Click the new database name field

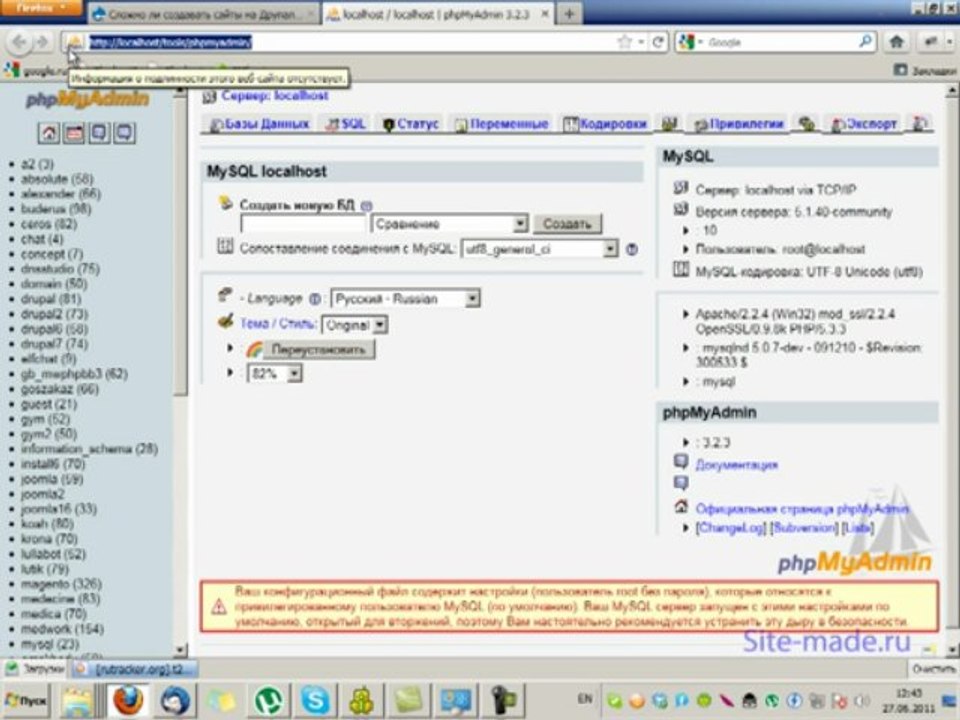(x=303, y=224)
